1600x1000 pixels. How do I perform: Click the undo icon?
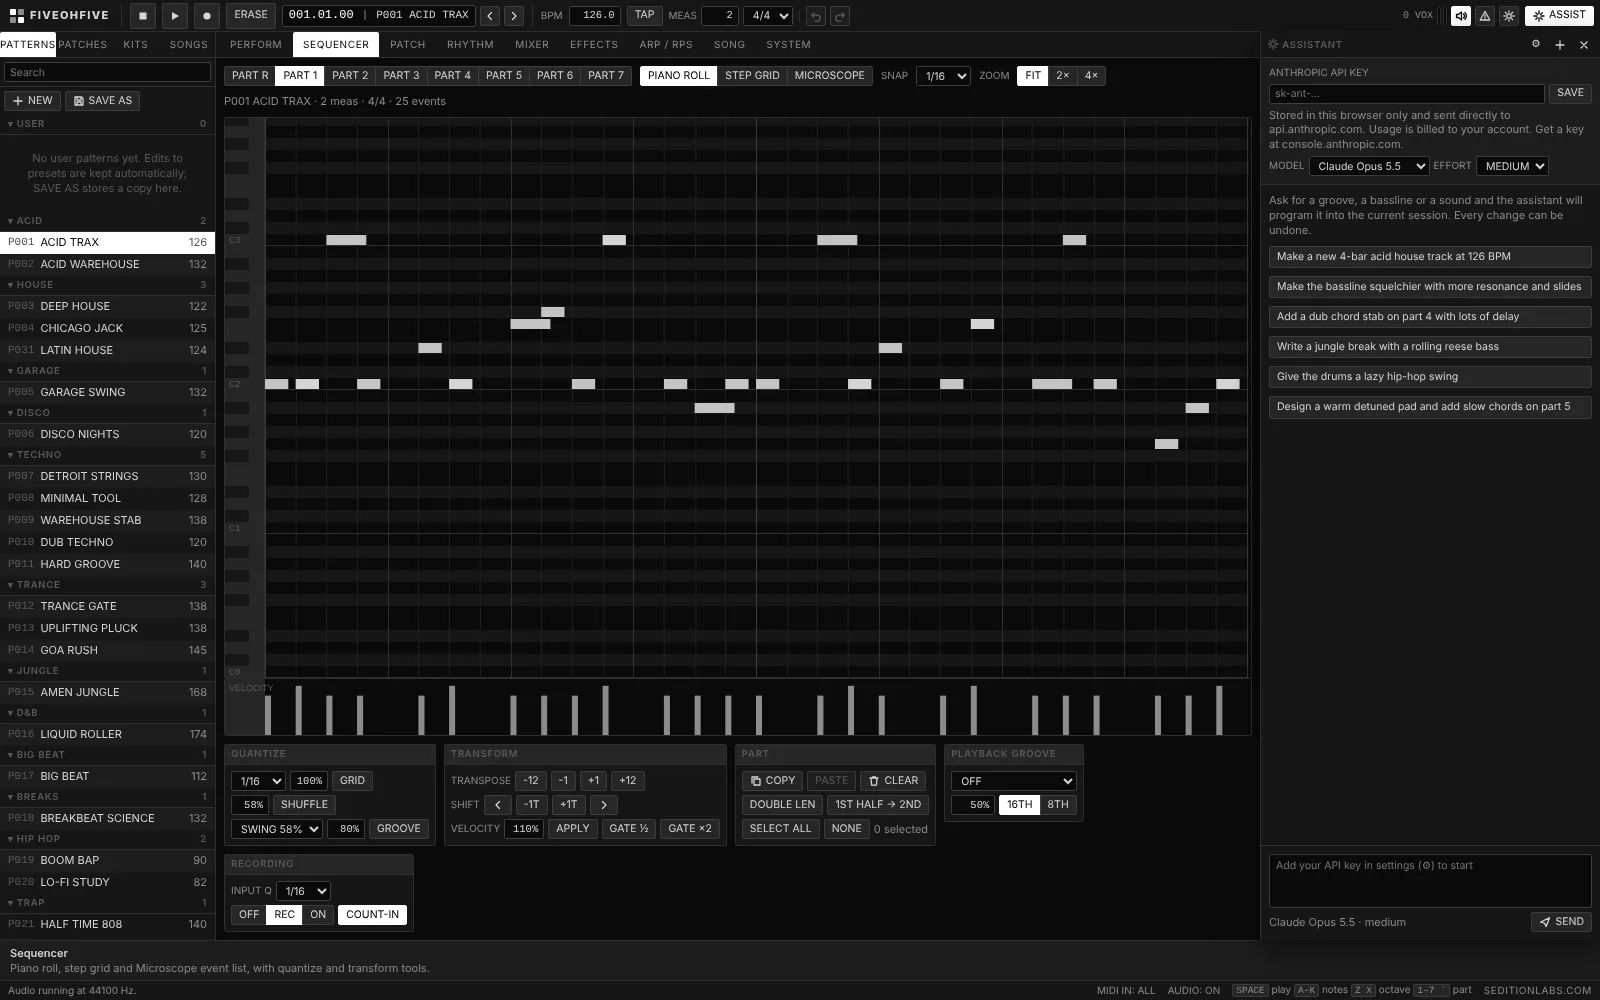pos(816,16)
